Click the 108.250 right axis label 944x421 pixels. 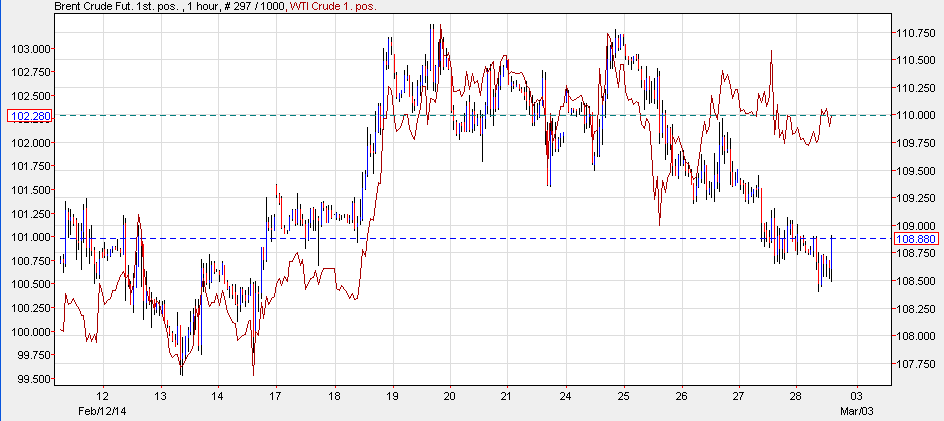click(x=915, y=309)
